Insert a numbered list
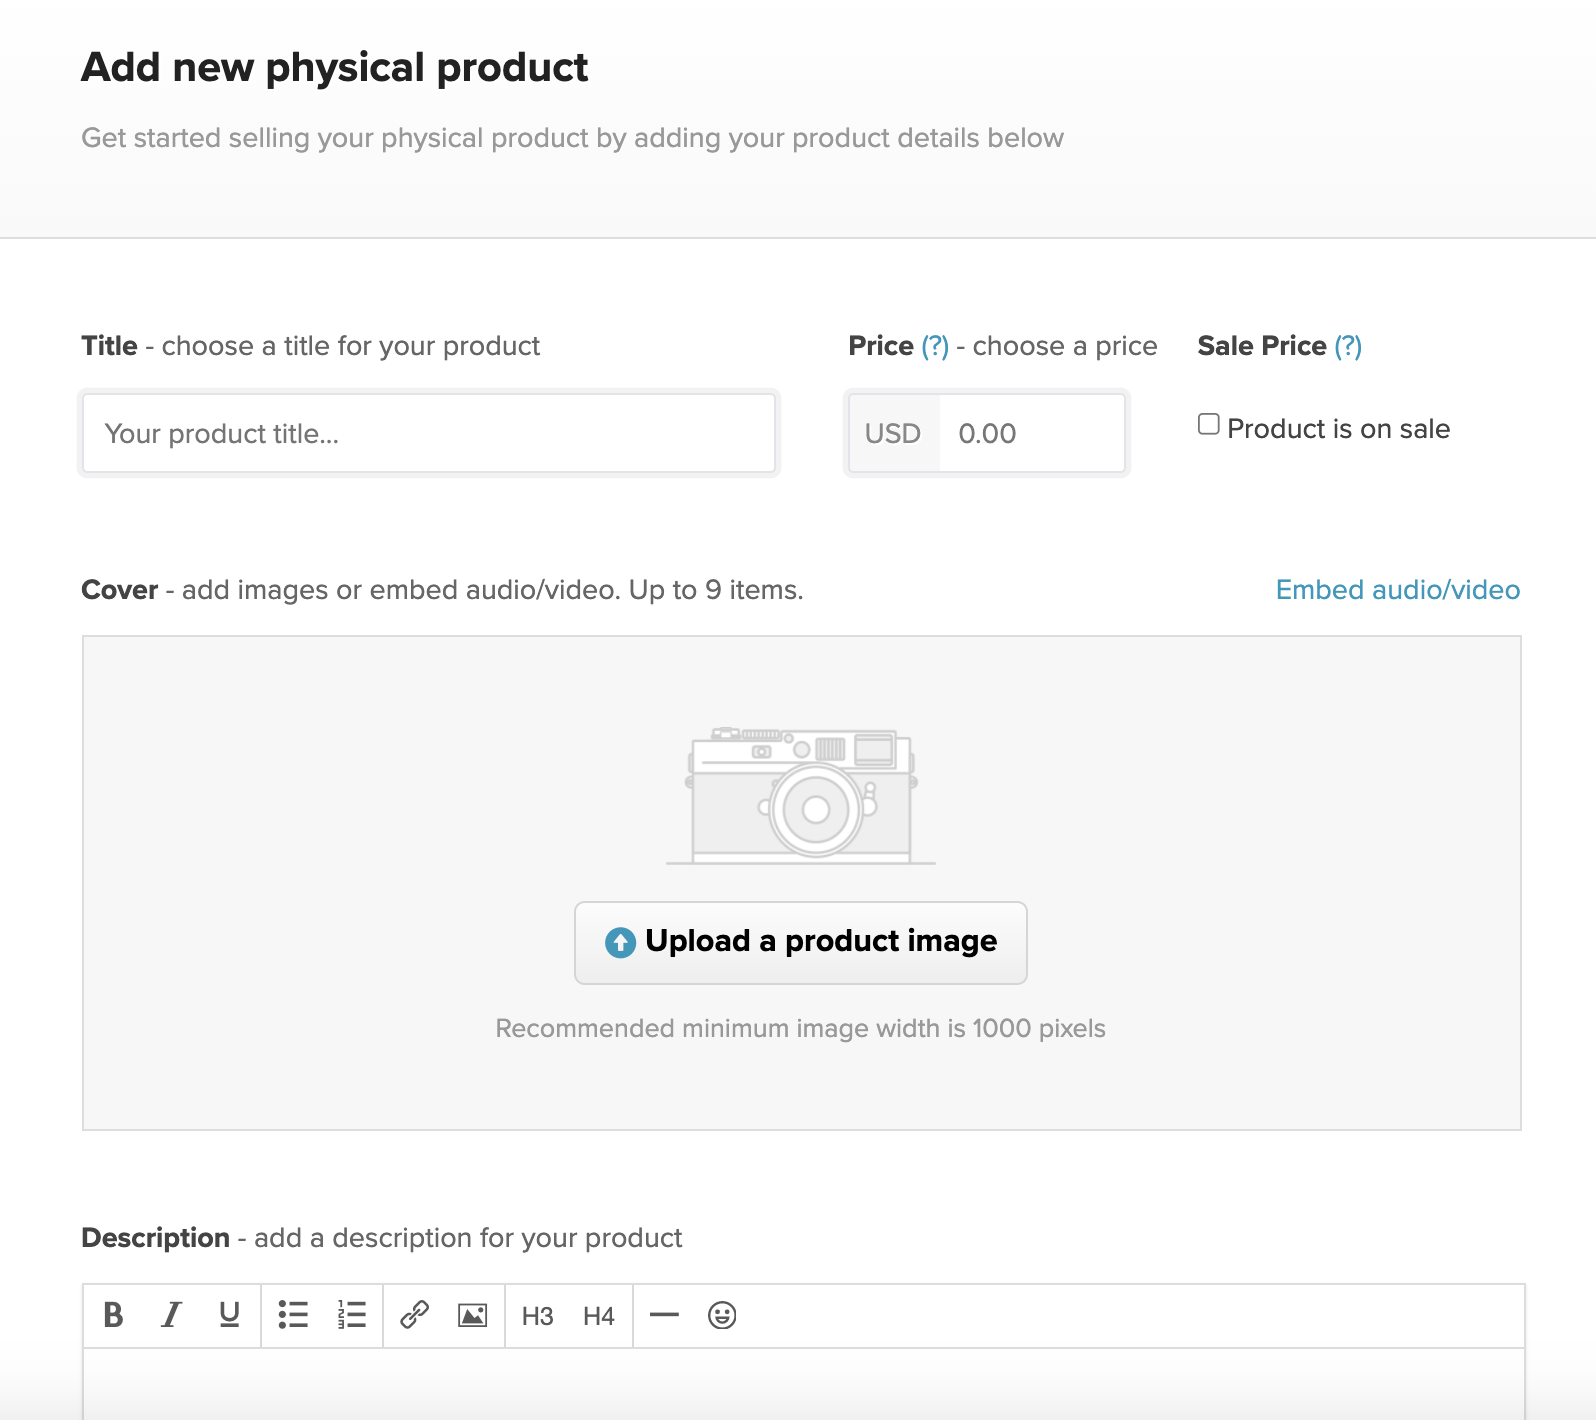 352,1315
